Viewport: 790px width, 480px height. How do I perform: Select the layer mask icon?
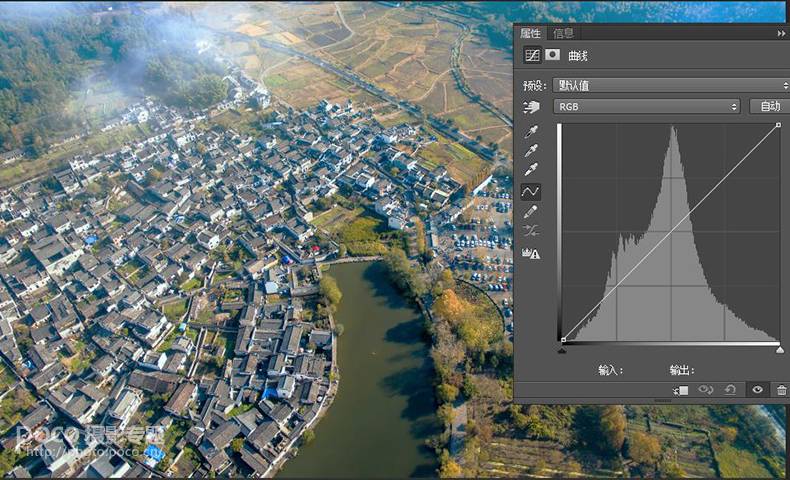point(553,54)
